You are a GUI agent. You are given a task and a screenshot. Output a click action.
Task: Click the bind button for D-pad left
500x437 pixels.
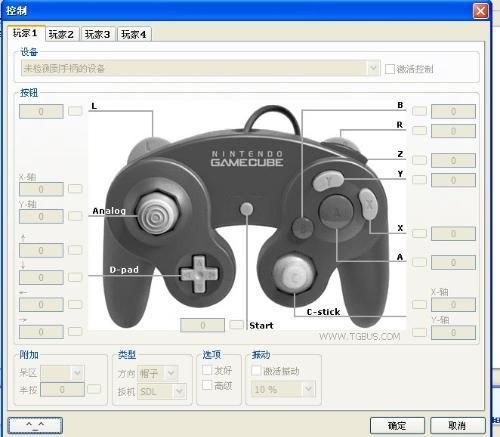pos(75,304)
